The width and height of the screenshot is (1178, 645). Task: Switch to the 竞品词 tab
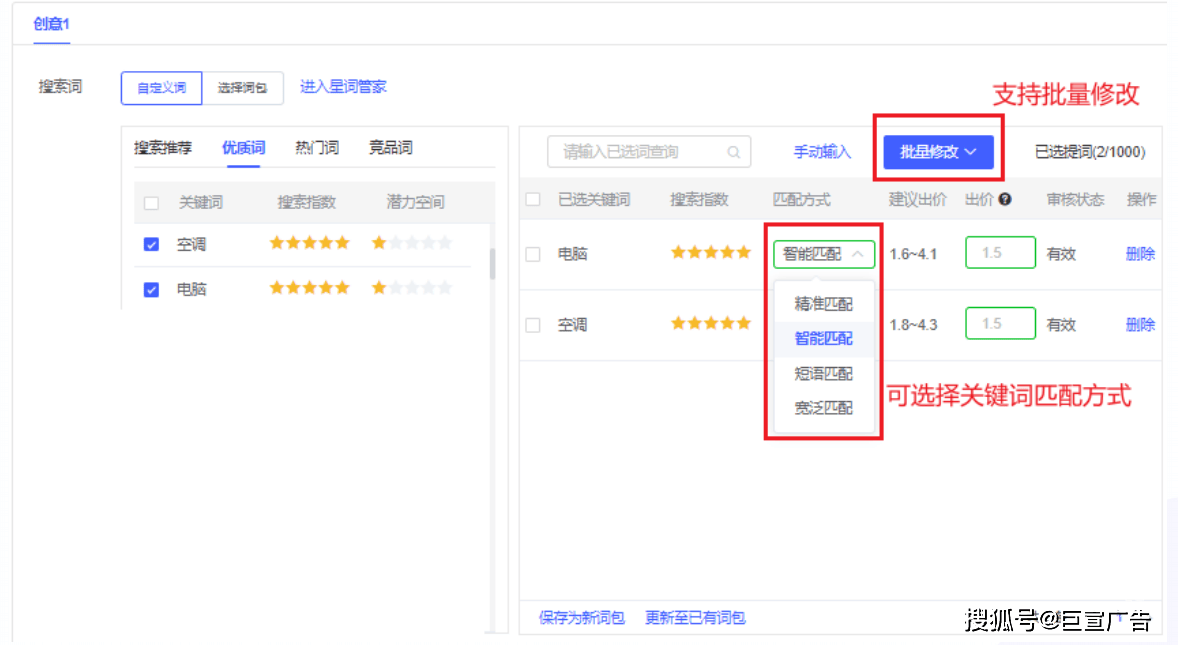pos(390,147)
